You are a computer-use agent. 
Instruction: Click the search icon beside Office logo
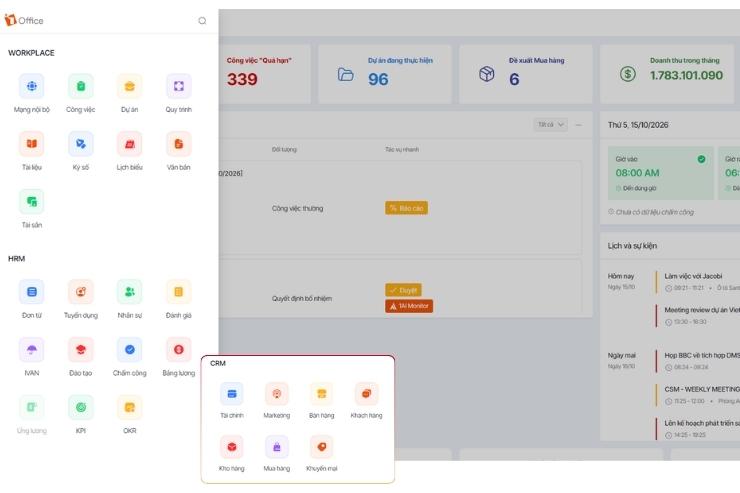click(202, 21)
